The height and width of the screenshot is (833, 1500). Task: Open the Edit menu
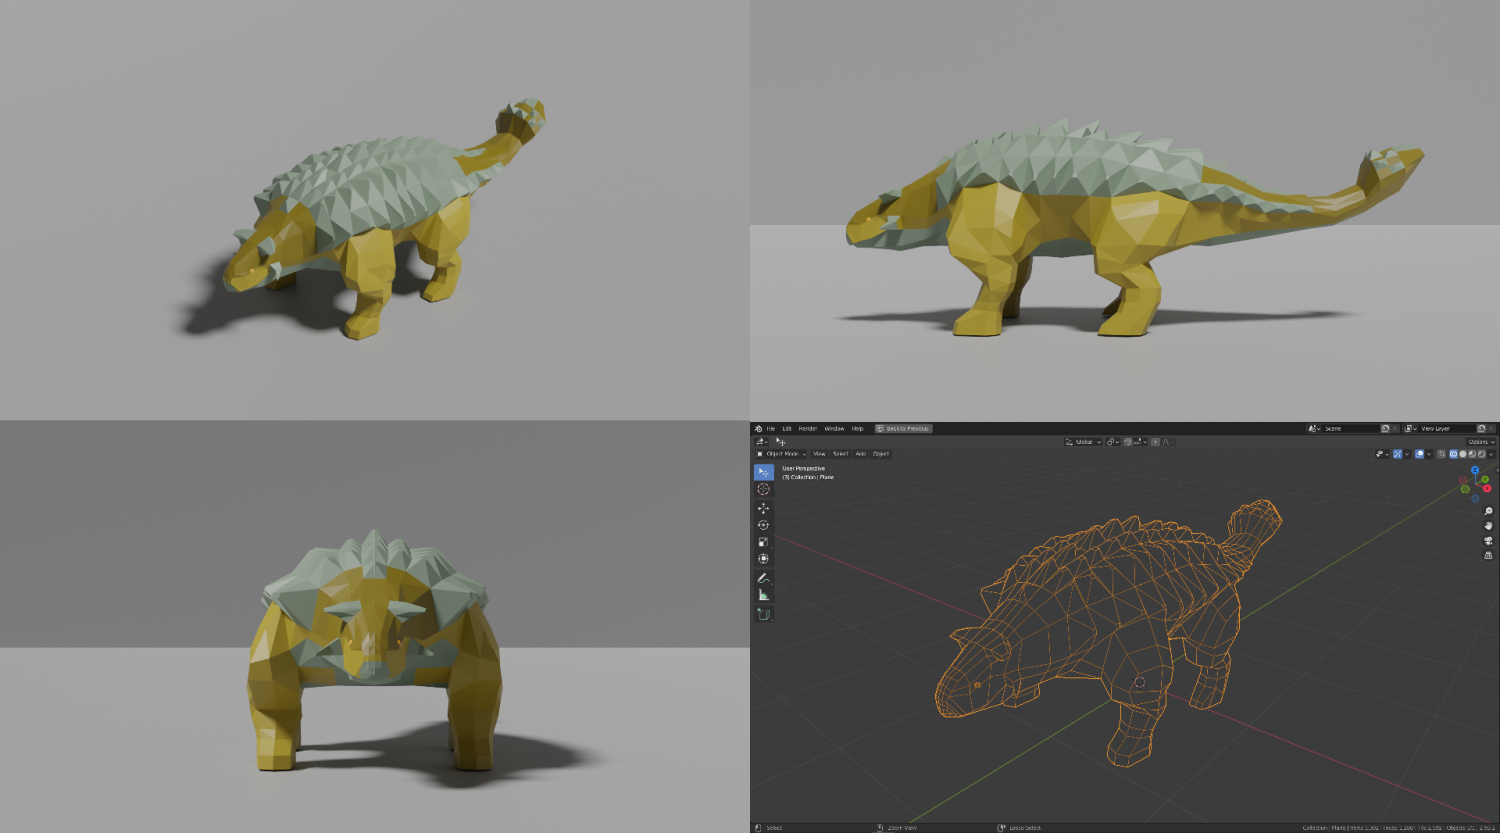pos(787,428)
